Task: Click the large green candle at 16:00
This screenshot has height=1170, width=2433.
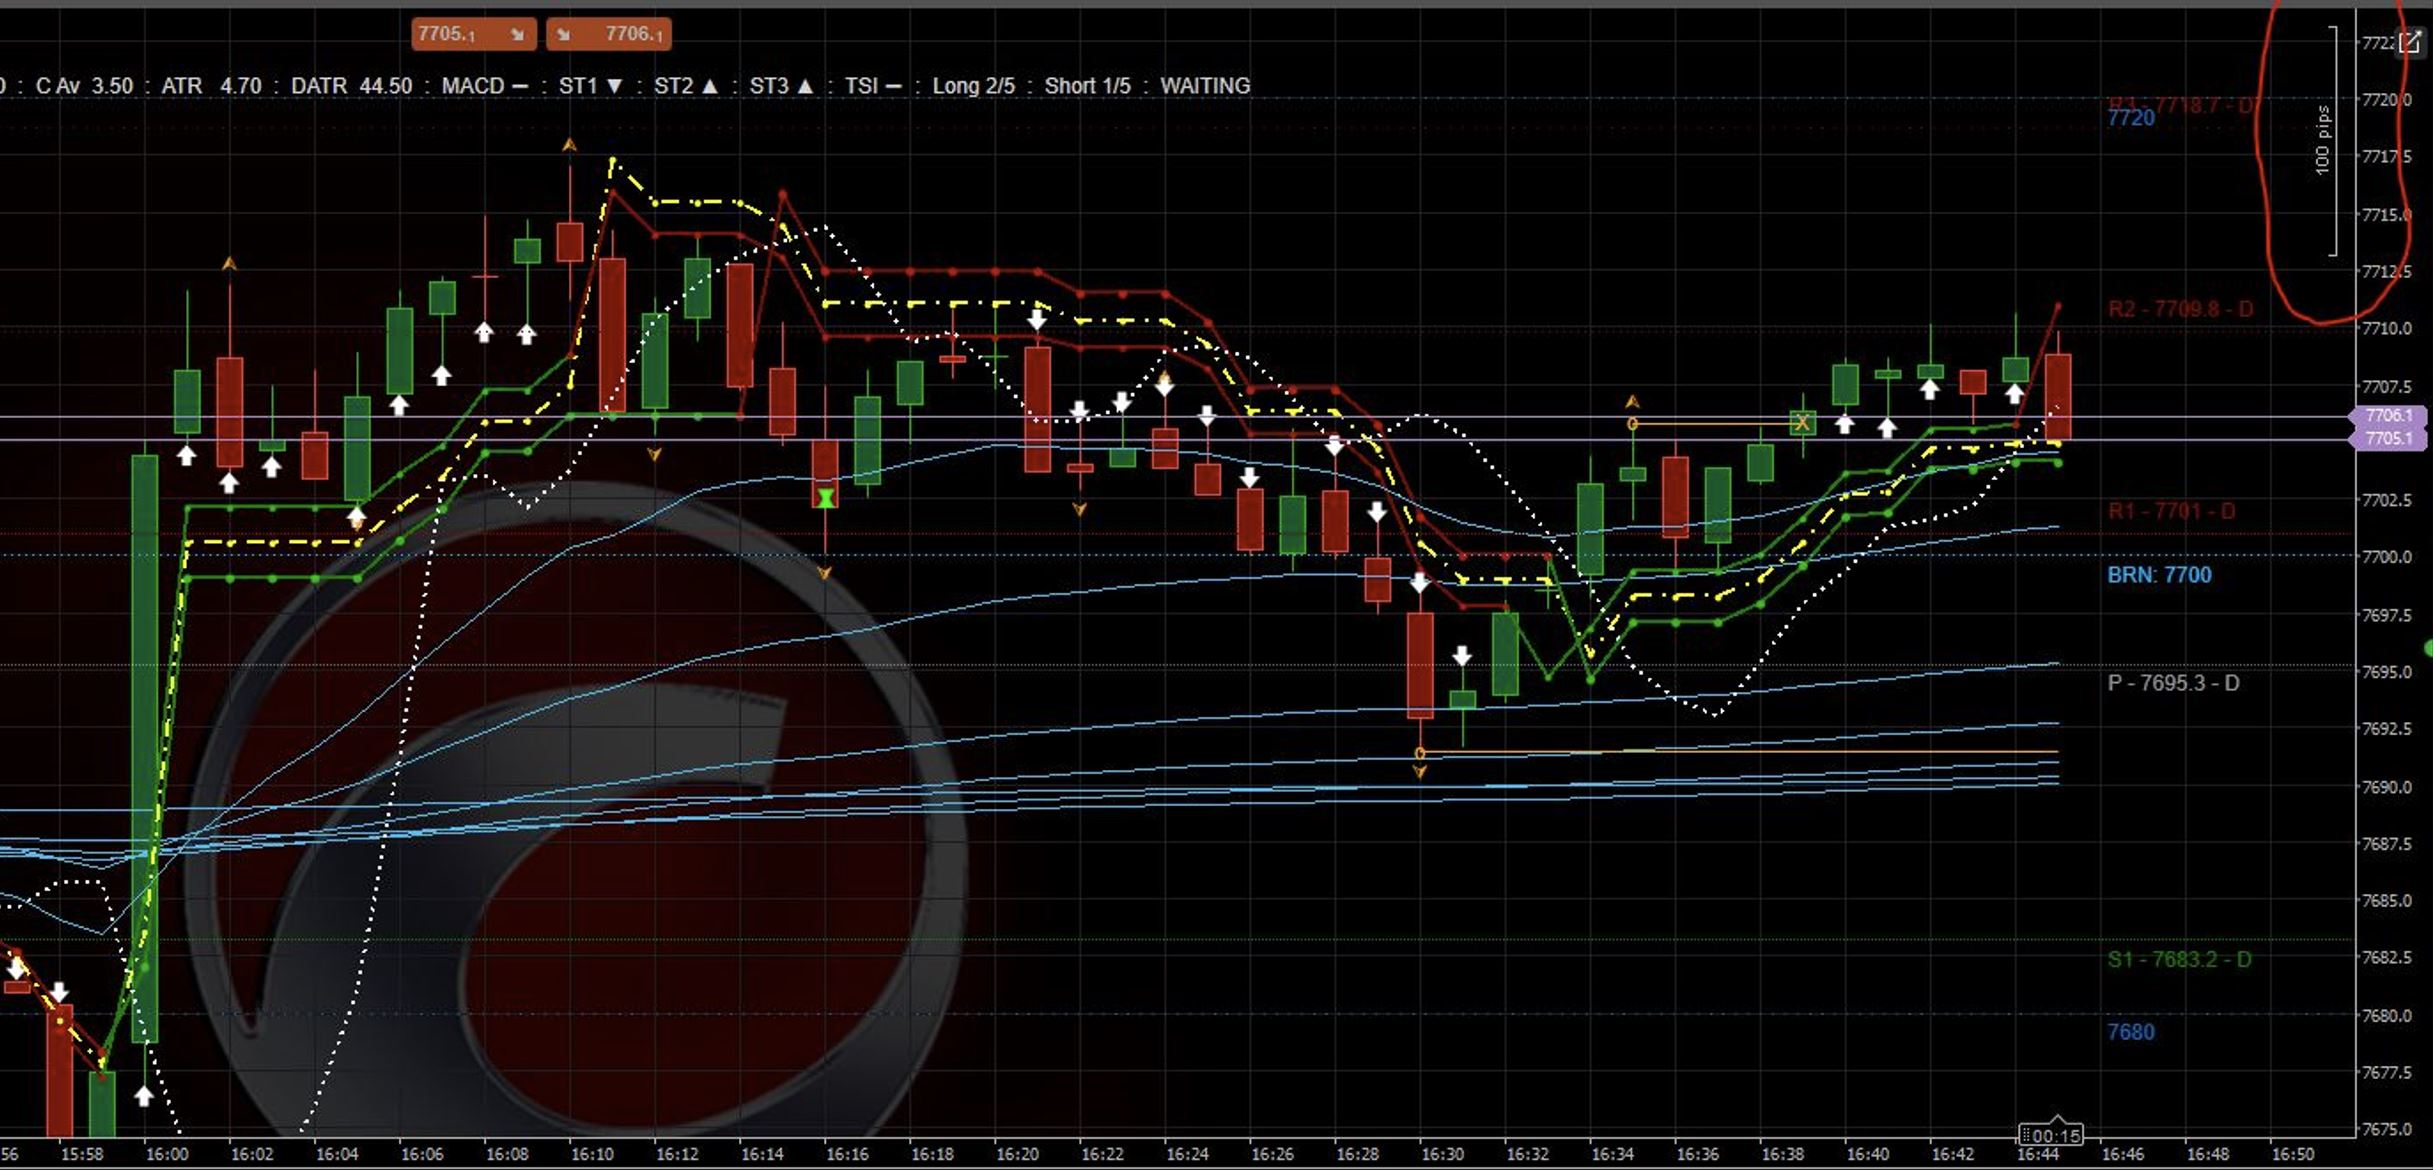Action: coord(145,748)
